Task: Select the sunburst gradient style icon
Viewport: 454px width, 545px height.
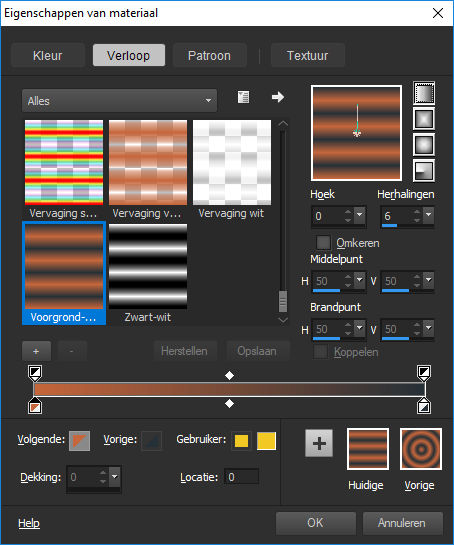Action: pyautogui.click(x=424, y=145)
